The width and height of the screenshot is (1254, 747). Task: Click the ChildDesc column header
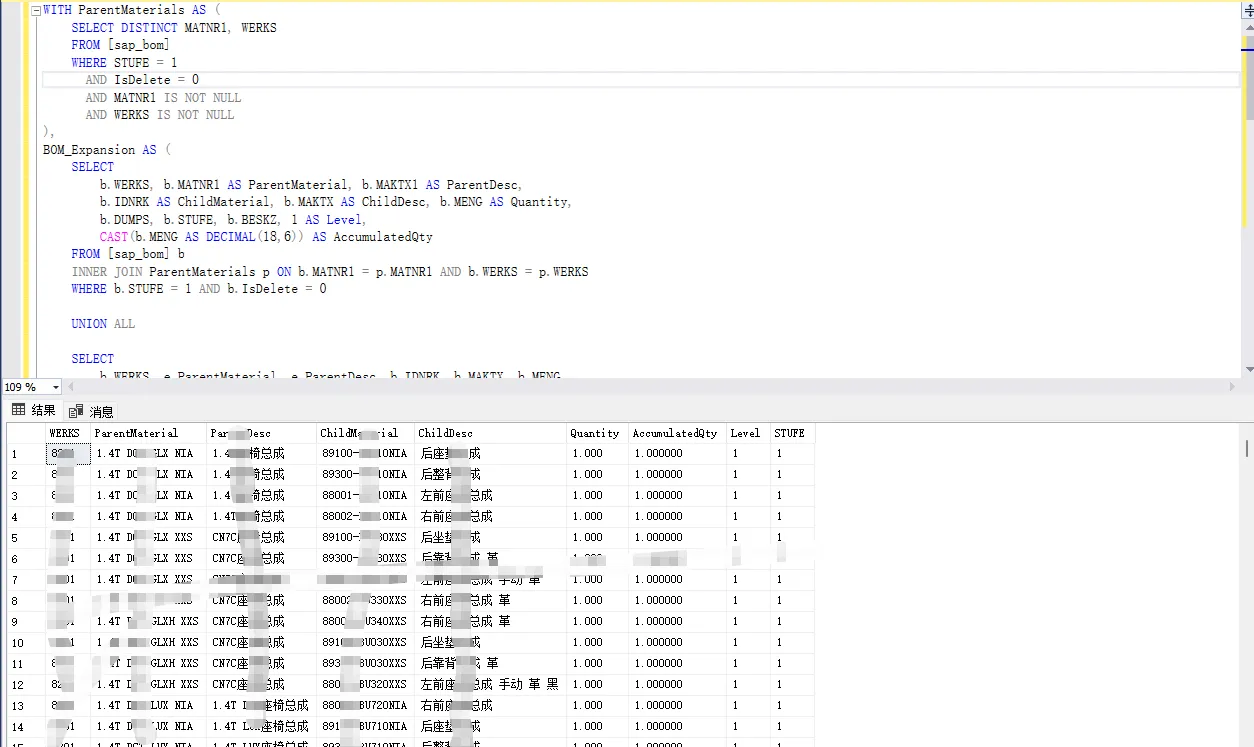(x=446, y=433)
